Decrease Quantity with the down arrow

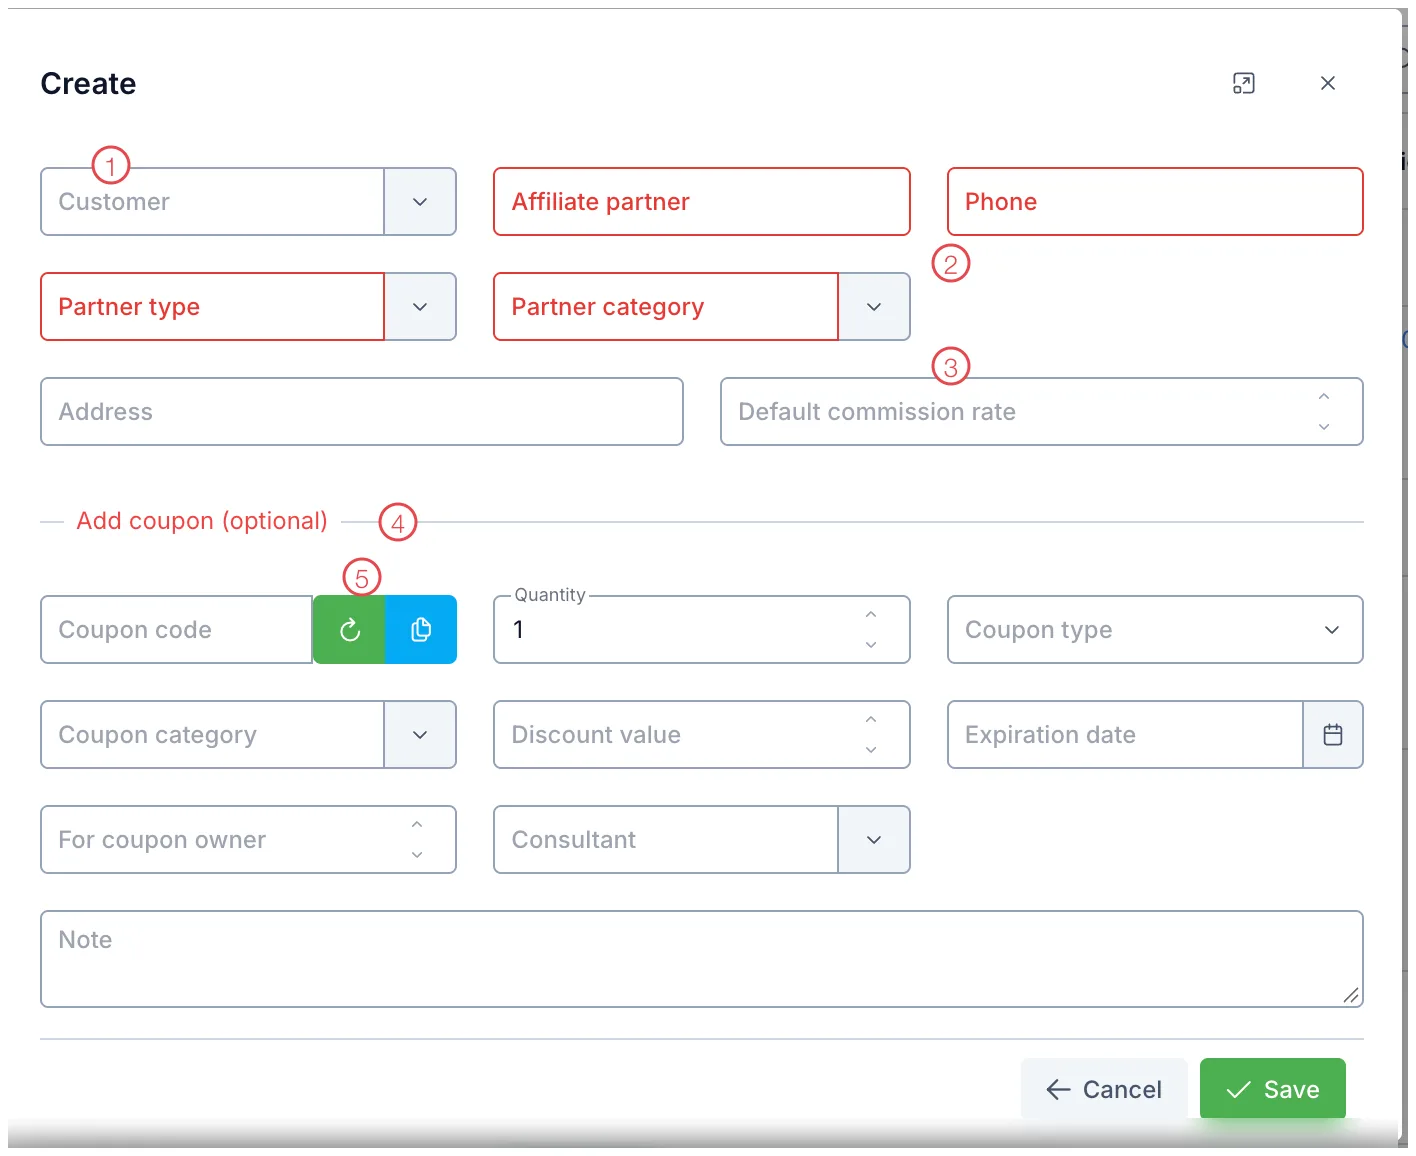click(x=871, y=645)
